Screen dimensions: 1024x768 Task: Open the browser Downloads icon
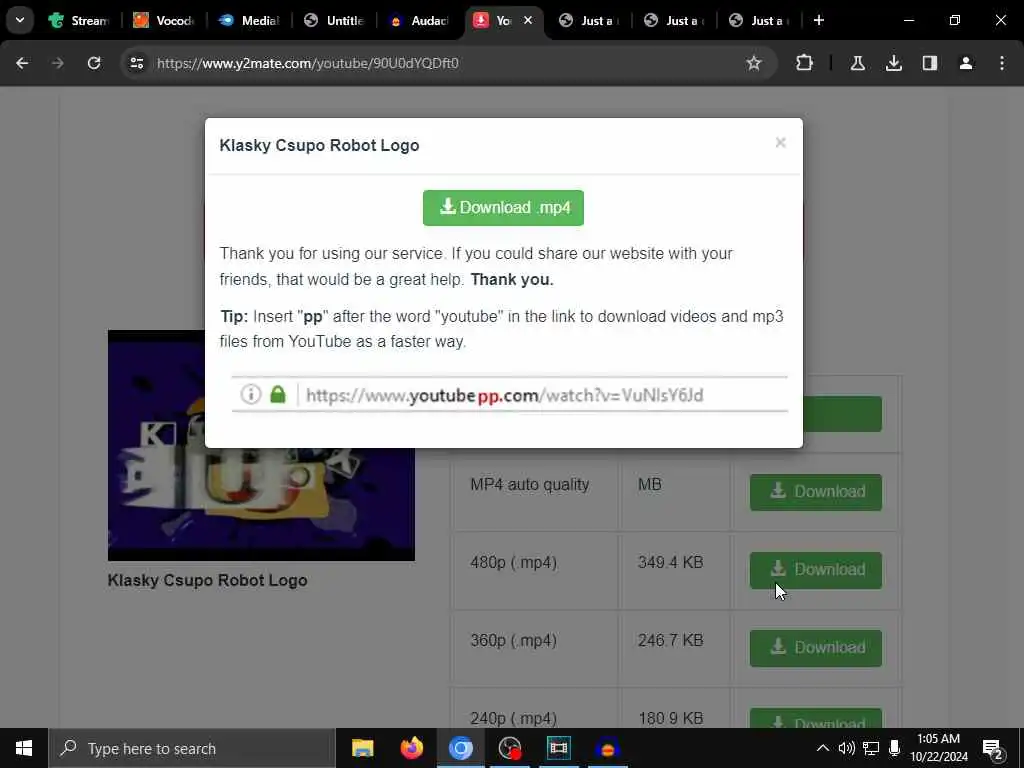coord(893,63)
